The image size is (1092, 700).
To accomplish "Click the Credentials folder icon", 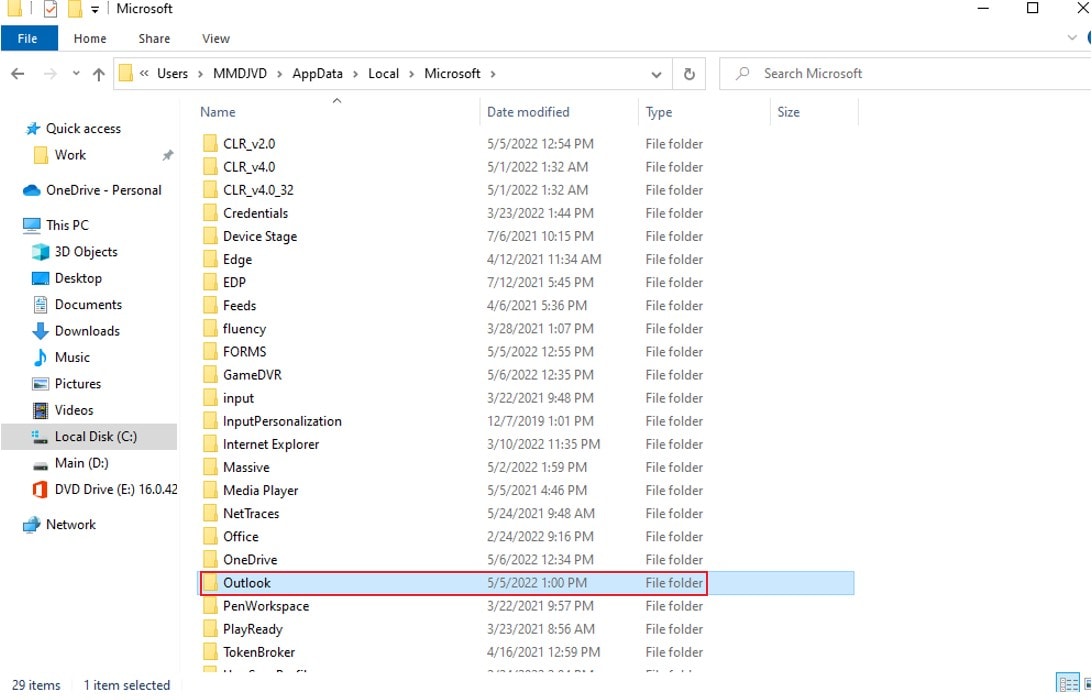I will click(210, 213).
